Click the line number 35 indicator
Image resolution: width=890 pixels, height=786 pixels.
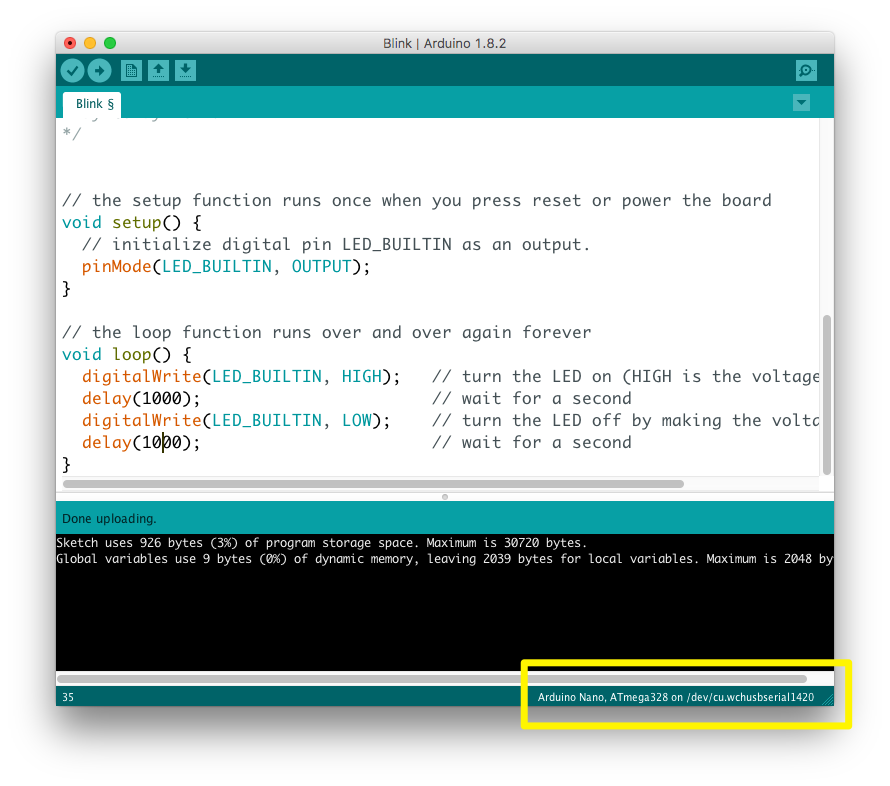[x=68, y=697]
